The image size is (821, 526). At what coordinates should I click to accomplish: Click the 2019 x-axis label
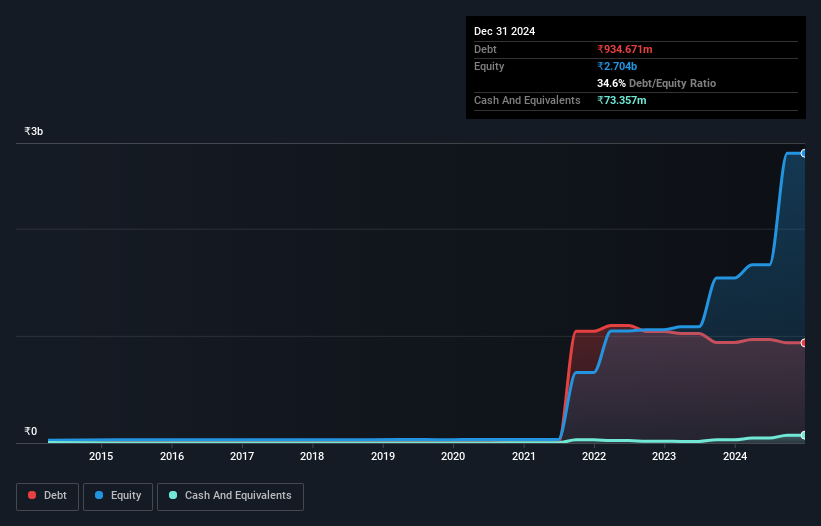coord(383,456)
